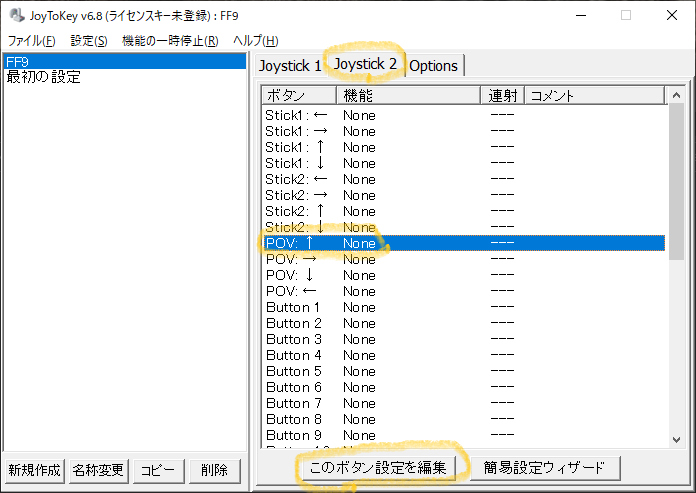Open the ヘルプ(H) menu

click(x=256, y=41)
